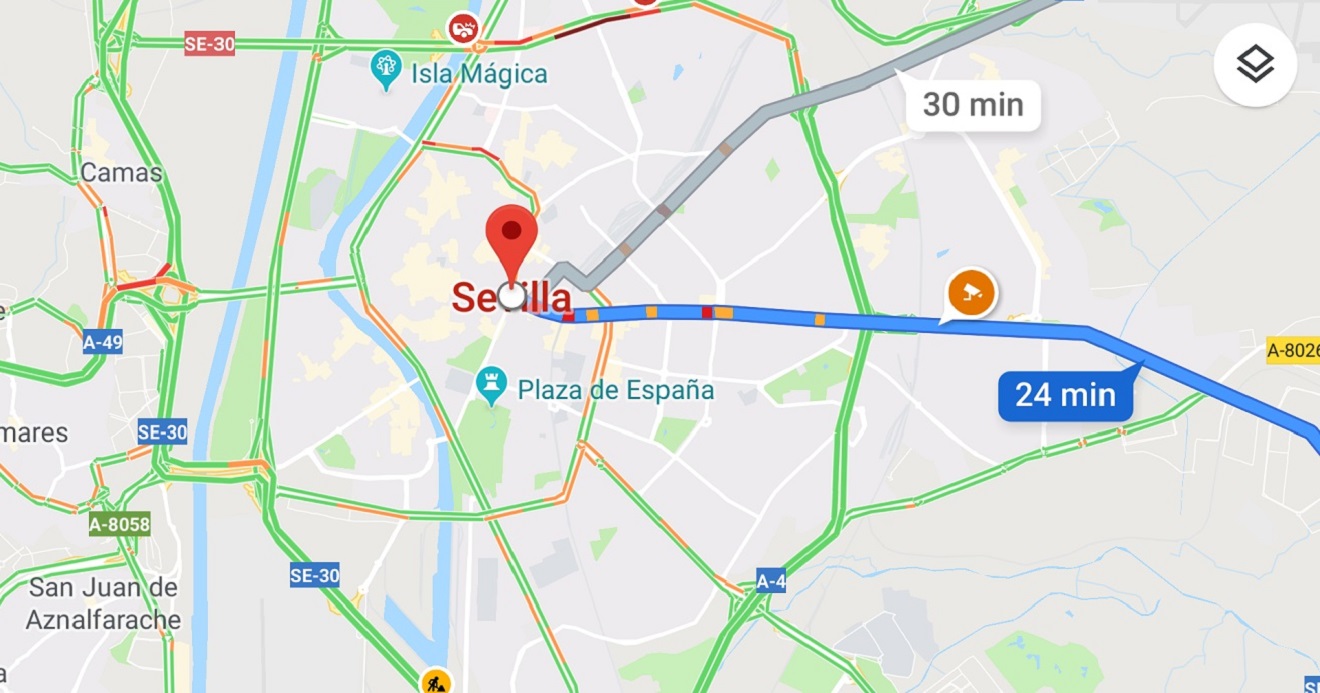Tap the Camas town label

pos(121,172)
